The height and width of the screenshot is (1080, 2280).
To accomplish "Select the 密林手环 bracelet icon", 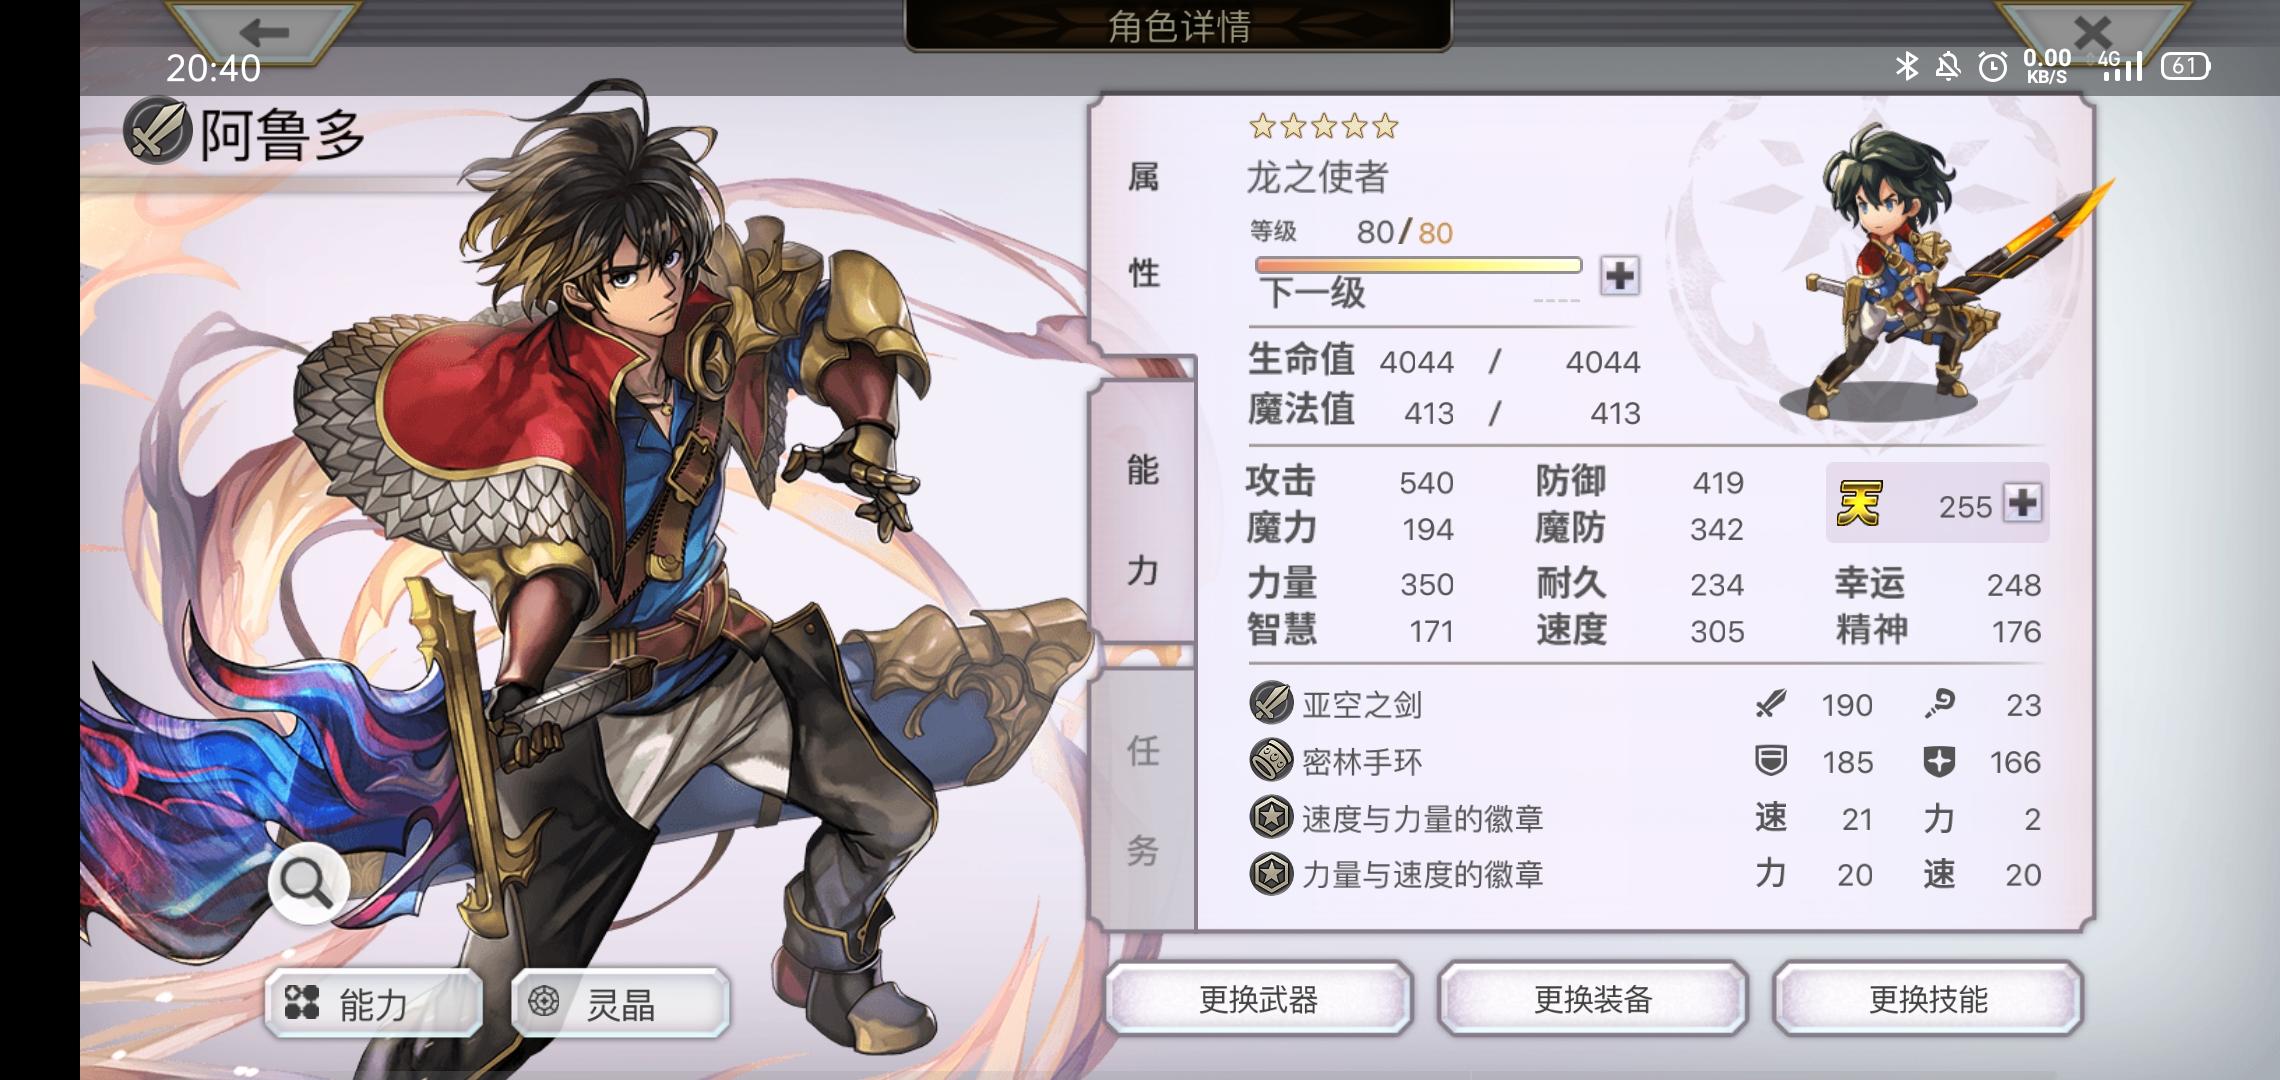I will [x=1271, y=760].
